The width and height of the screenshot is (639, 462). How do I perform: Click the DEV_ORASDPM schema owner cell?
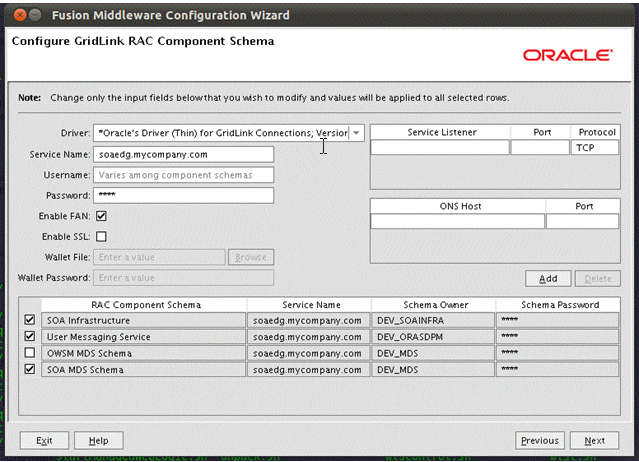coord(433,337)
